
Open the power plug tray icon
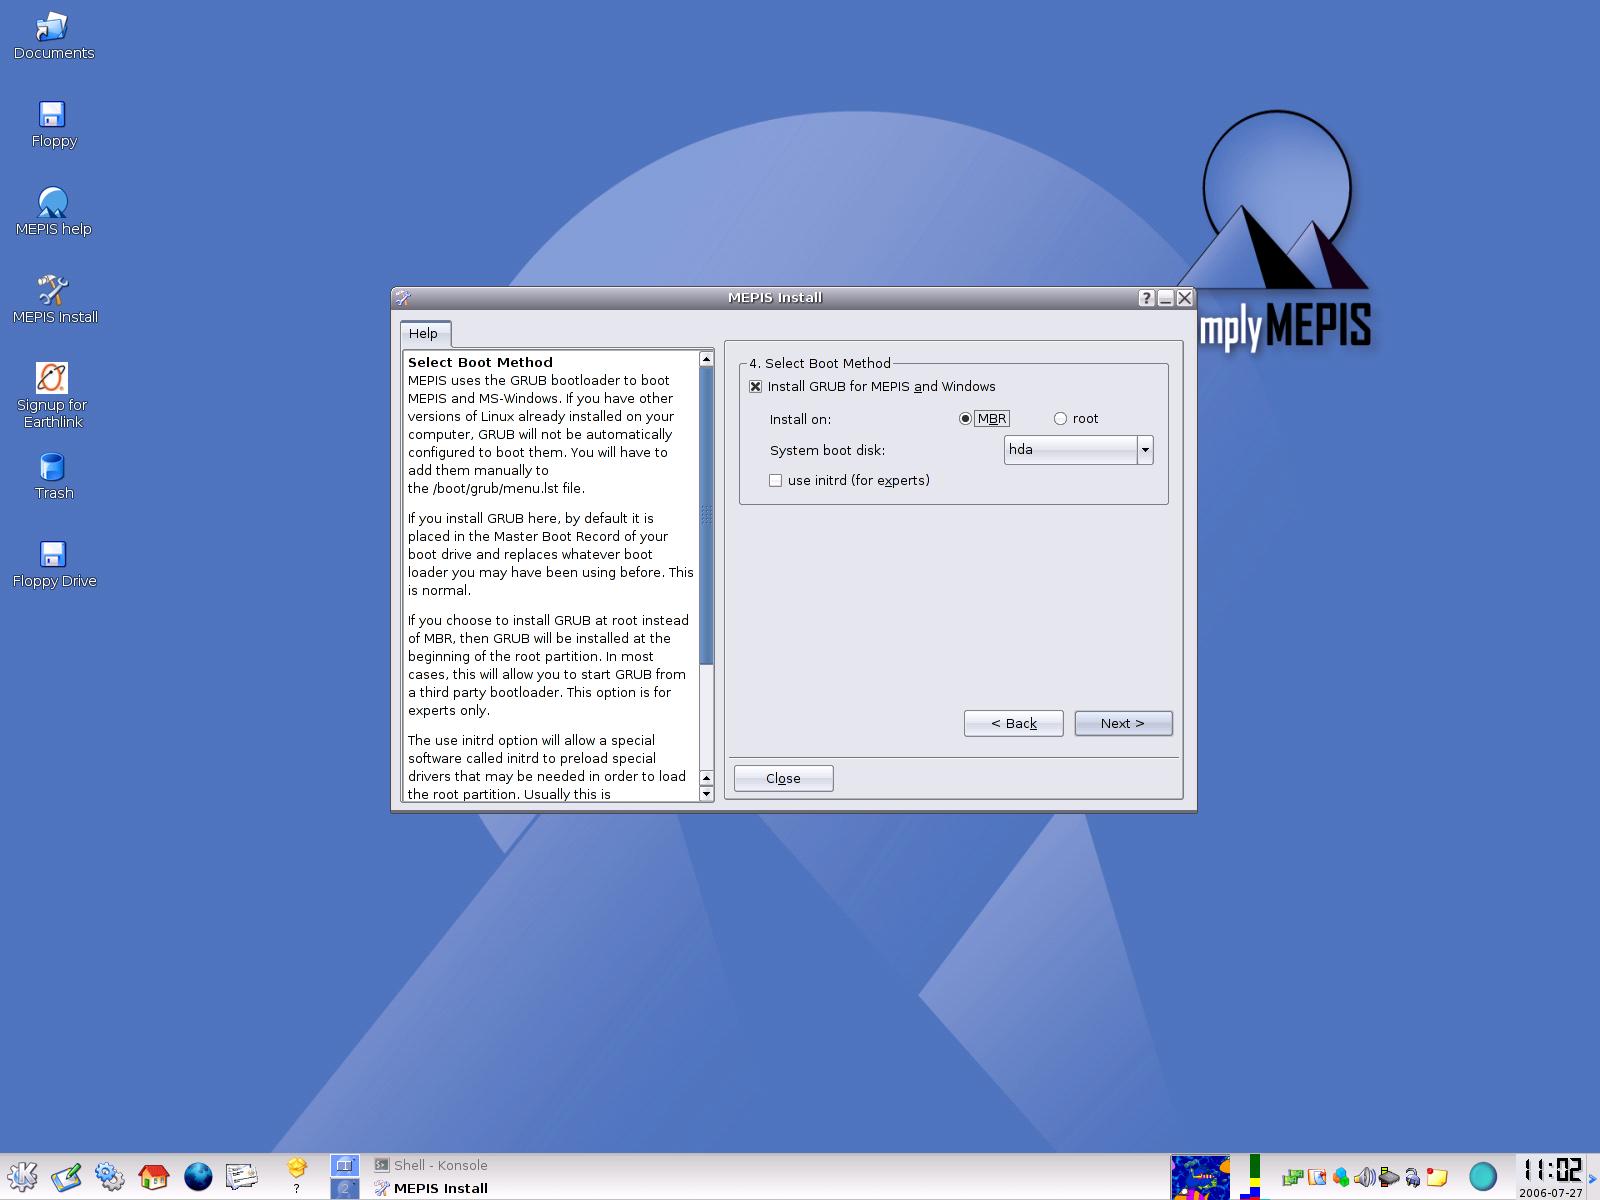(x=1412, y=1177)
